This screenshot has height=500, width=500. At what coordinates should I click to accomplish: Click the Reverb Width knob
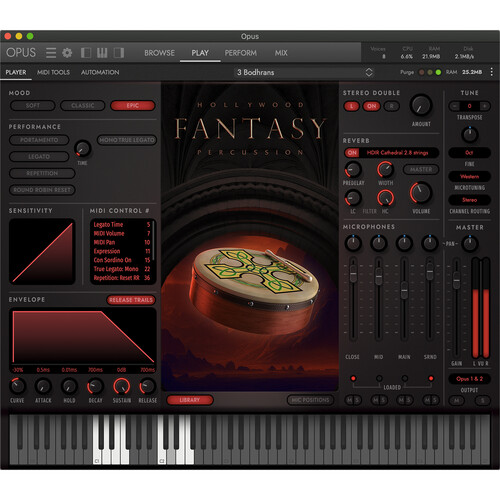(x=385, y=170)
